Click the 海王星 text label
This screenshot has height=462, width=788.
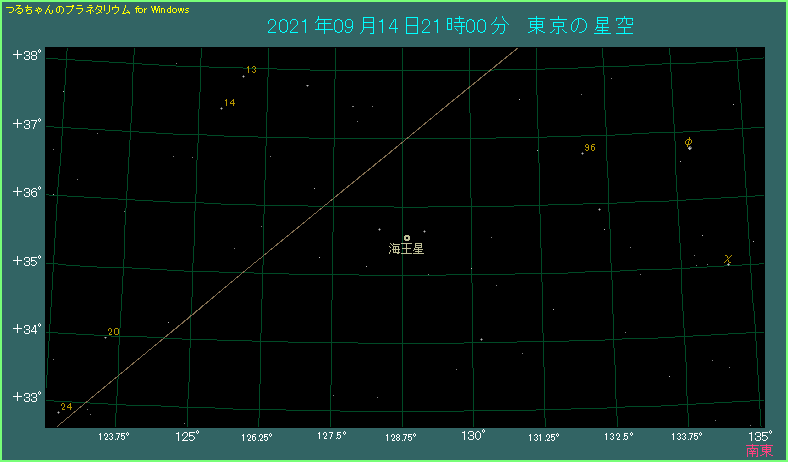point(407,249)
